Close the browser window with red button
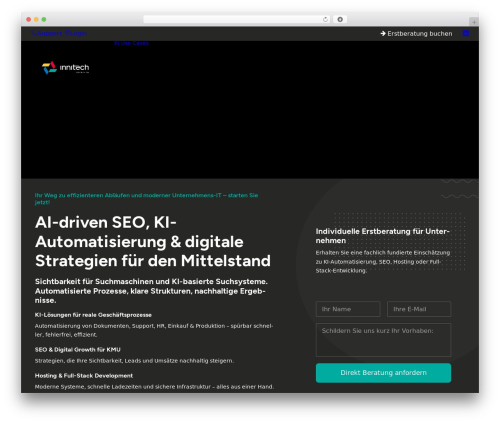 [29, 19]
